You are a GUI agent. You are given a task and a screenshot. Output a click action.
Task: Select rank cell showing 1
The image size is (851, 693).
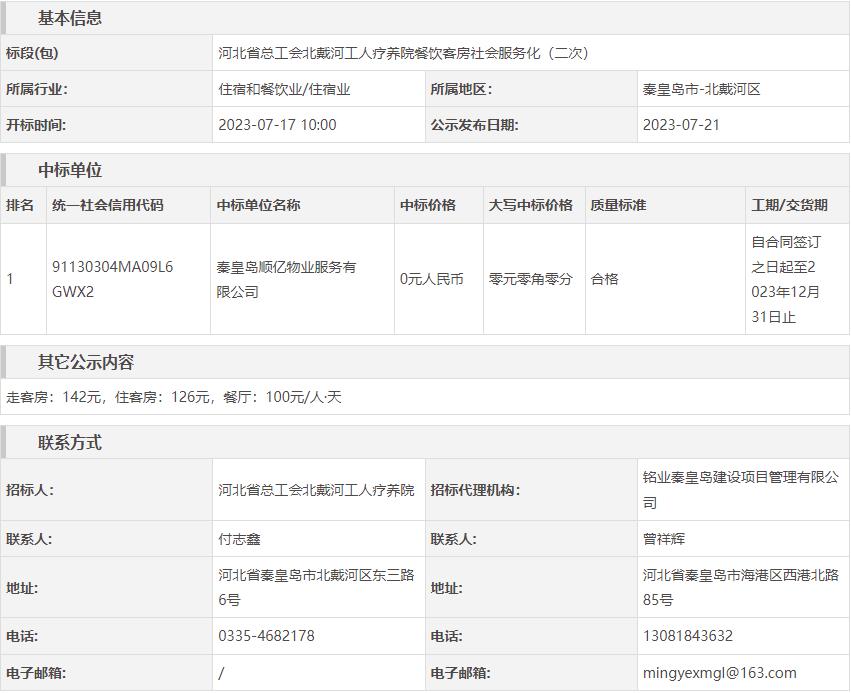click(x=10, y=279)
